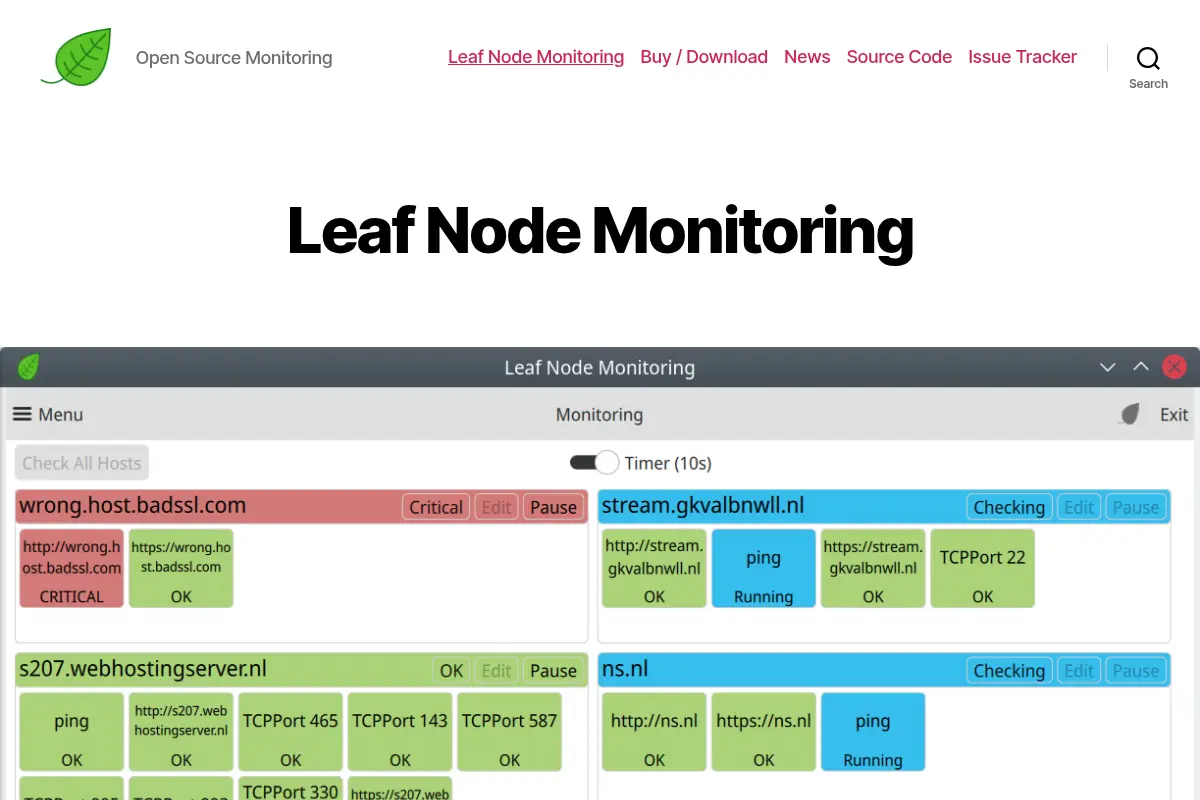Open the hamburger Menu in the app
The width and height of the screenshot is (1200, 800).
point(47,414)
